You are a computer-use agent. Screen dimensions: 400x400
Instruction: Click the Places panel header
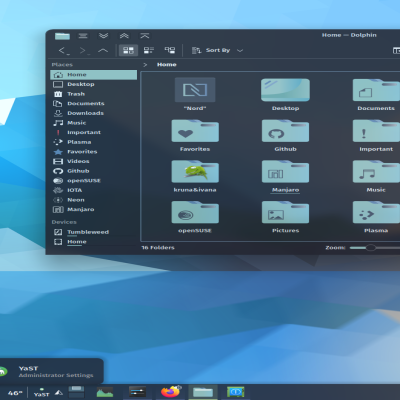point(62,65)
